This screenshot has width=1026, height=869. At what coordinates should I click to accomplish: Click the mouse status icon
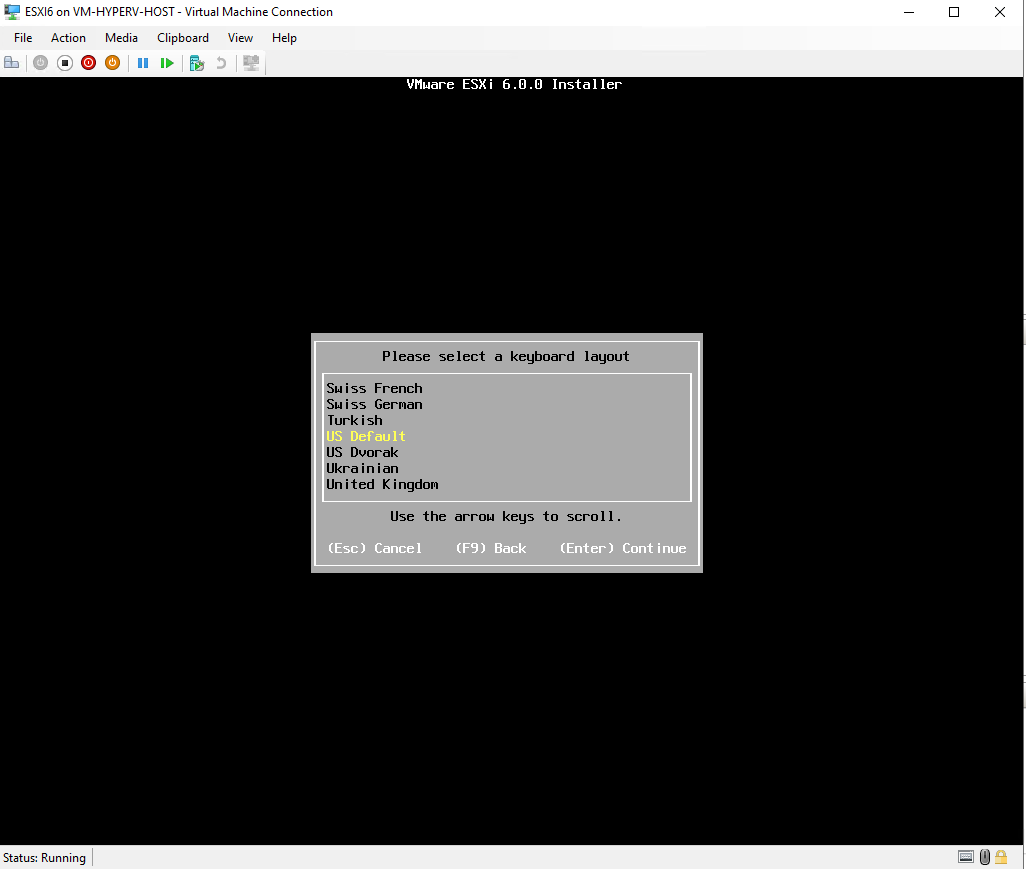(x=985, y=857)
